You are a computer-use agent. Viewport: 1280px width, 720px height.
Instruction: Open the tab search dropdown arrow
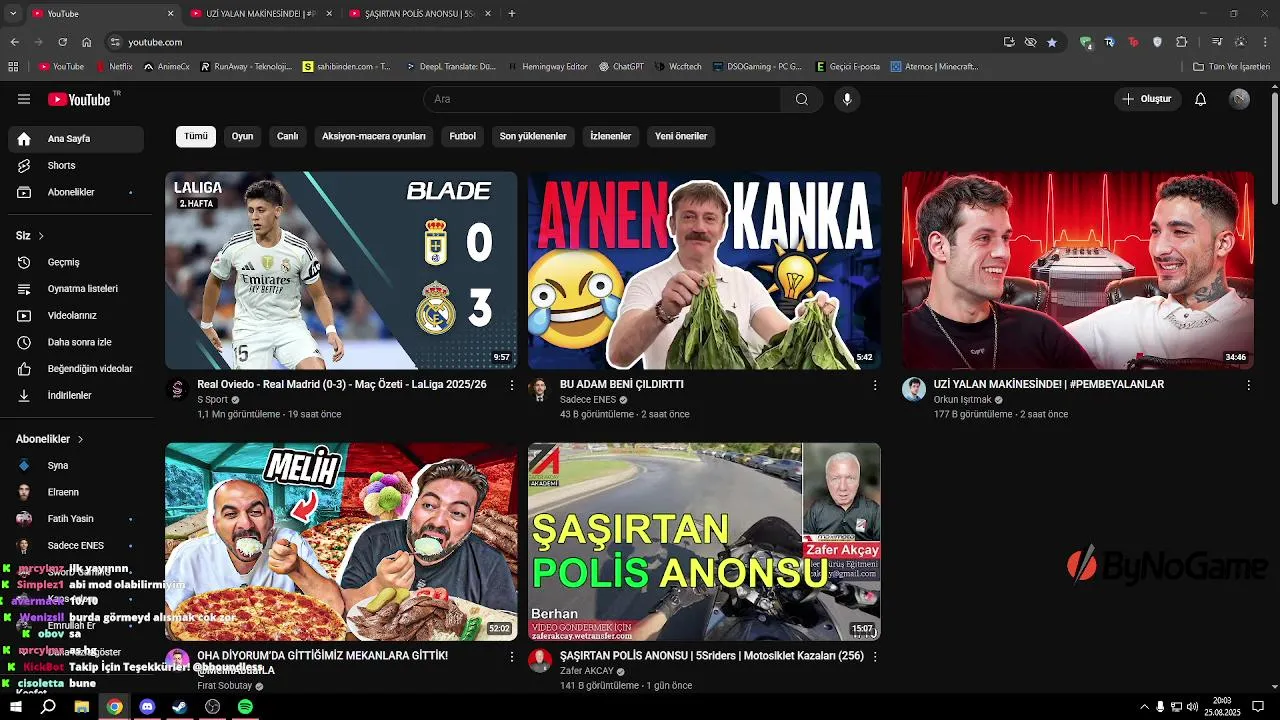(13, 14)
